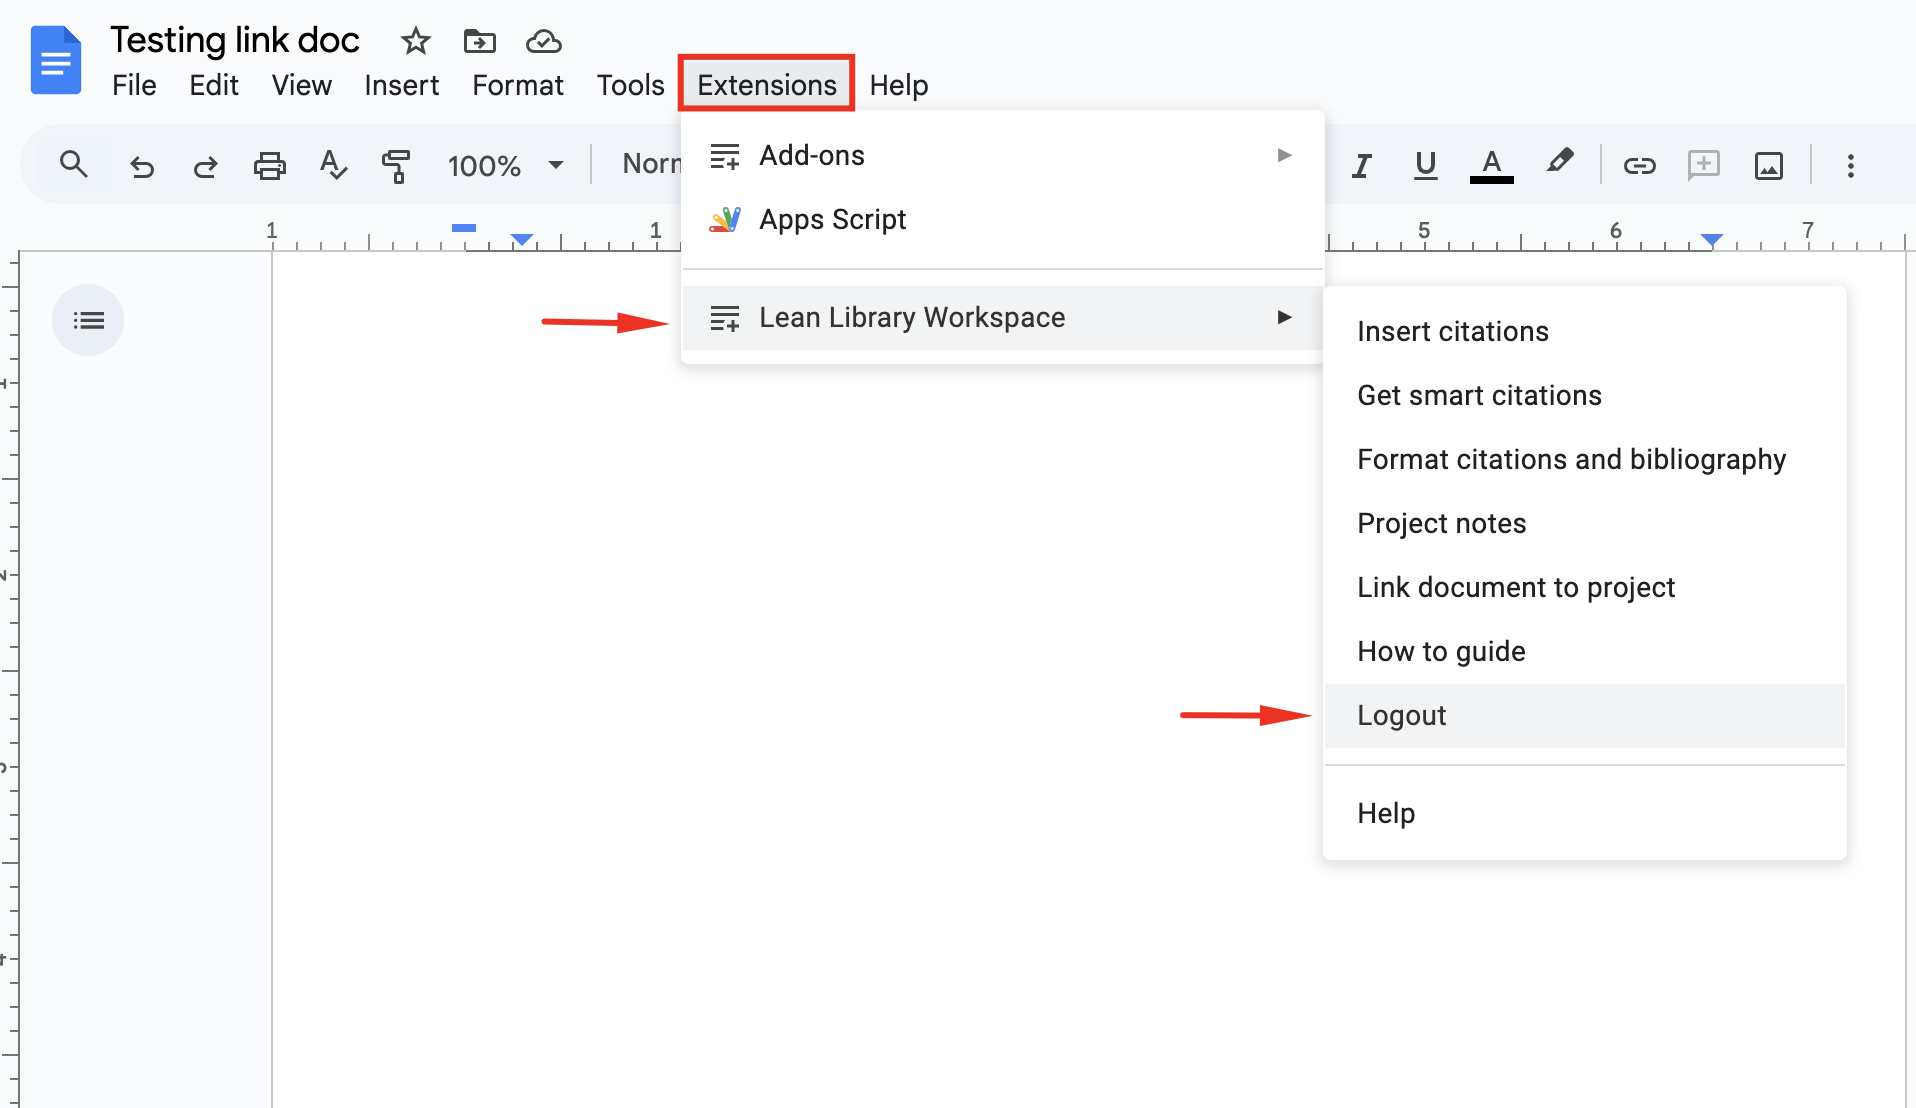Screen dimensions: 1916x1108
Task: Activate the paint format tool
Action: point(396,165)
